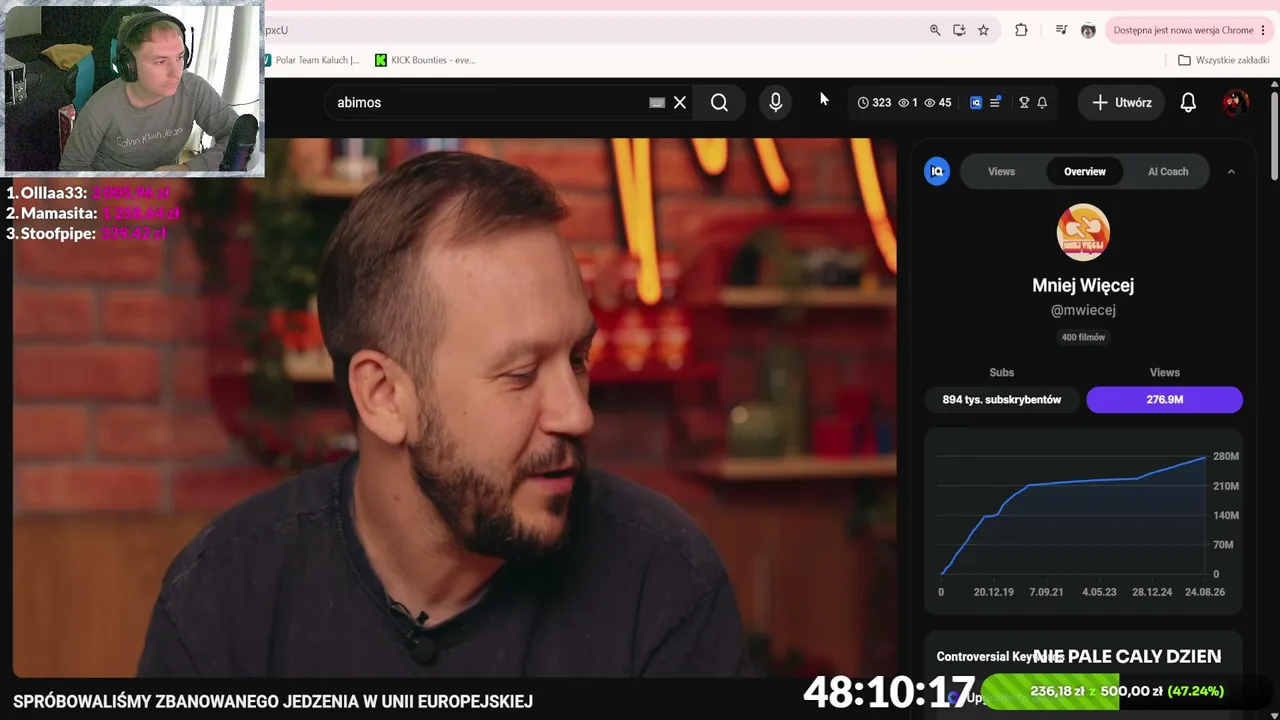Image resolution: width=1280 pixels, height=720 pixels.
Task: Click the Utwórz create button
Action: [x=1121, y=102]
